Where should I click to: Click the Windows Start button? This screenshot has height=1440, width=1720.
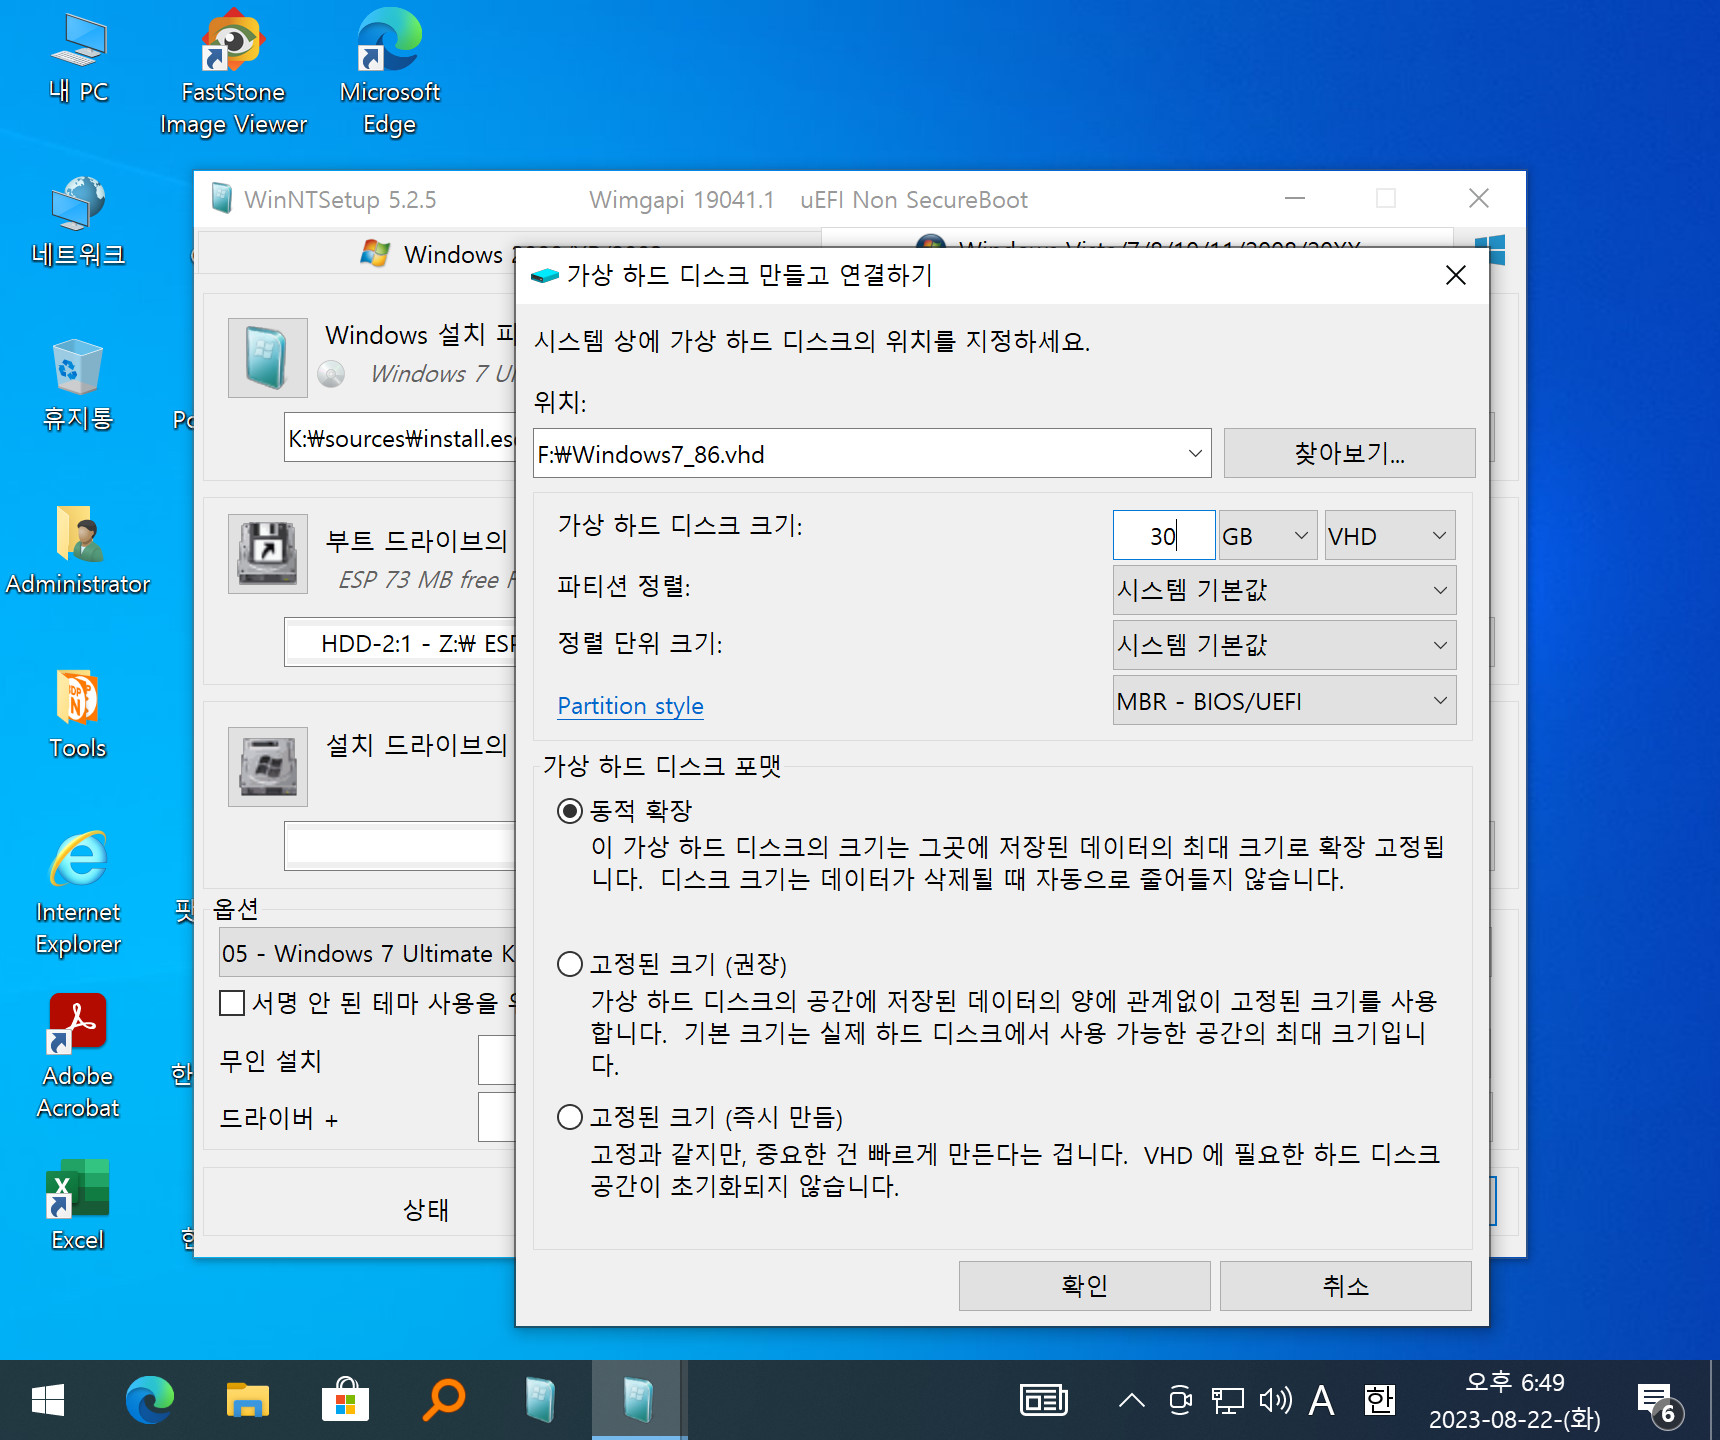pos(47,1400)
